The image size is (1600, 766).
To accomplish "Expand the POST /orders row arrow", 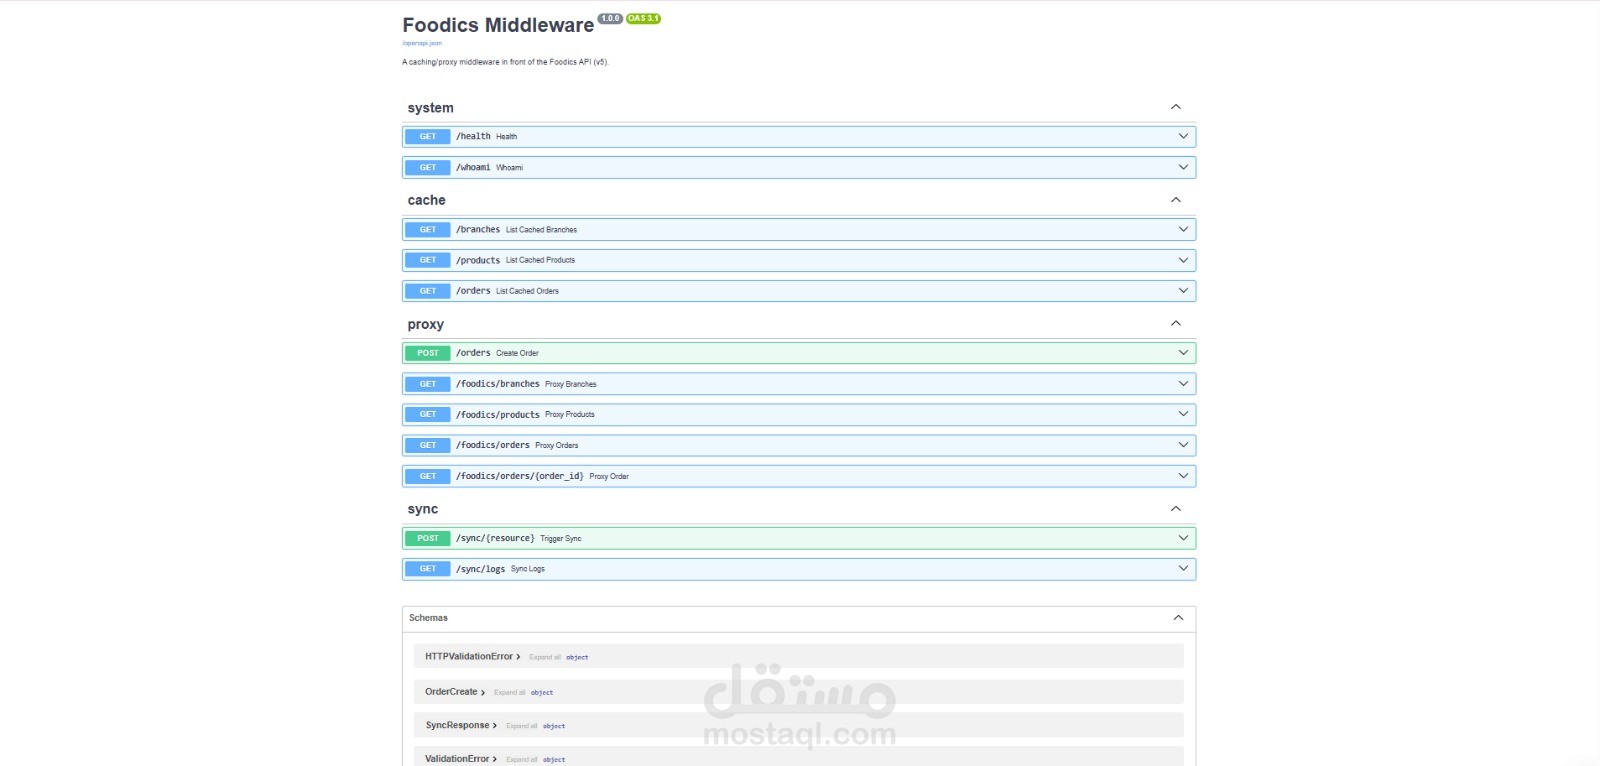I will coord(1183,353).
